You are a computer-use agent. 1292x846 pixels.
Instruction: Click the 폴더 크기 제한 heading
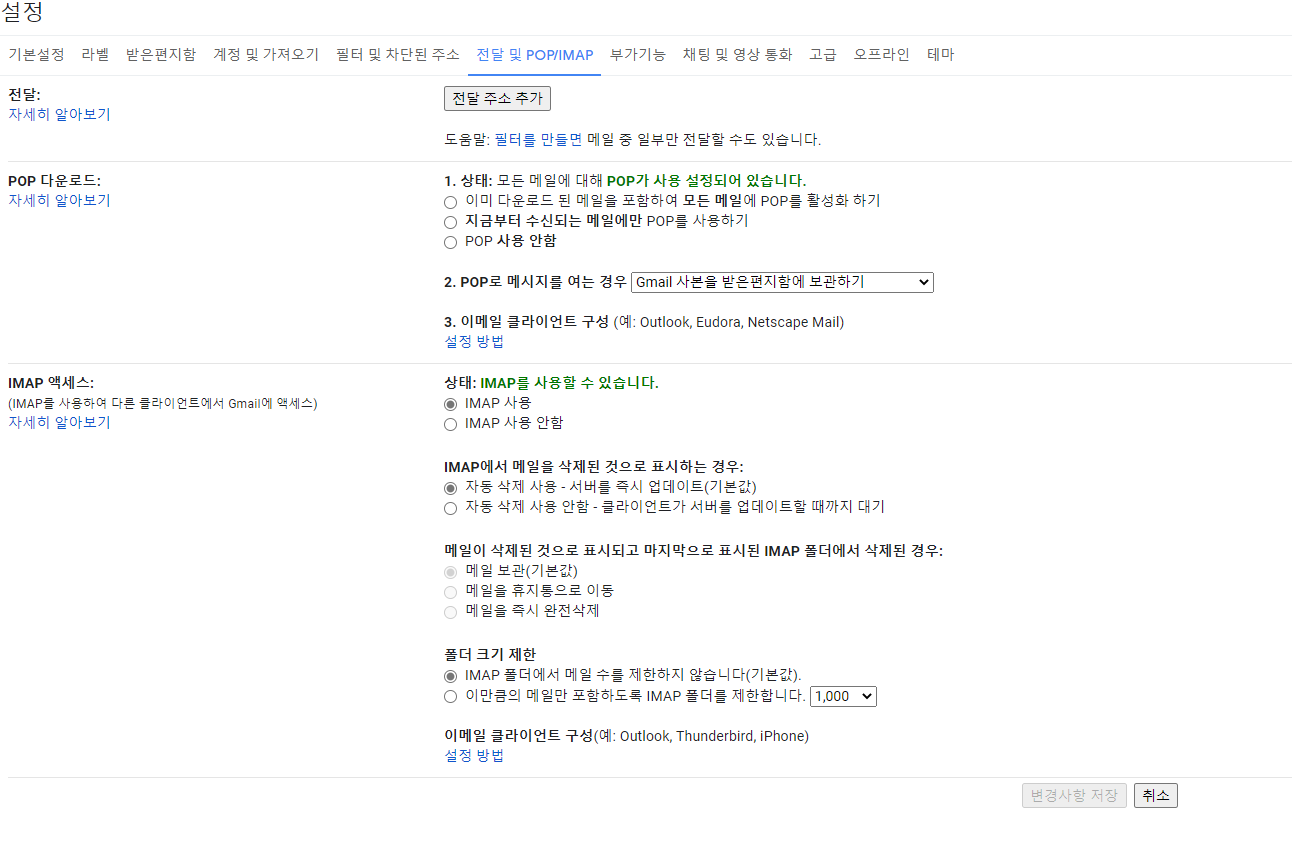[490, 654]
